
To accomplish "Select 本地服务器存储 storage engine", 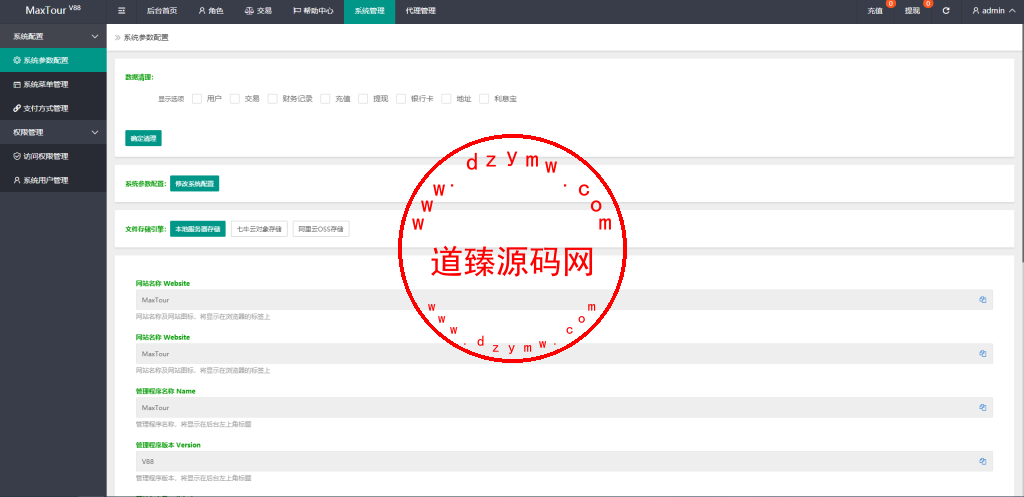I will pos(198,229).
